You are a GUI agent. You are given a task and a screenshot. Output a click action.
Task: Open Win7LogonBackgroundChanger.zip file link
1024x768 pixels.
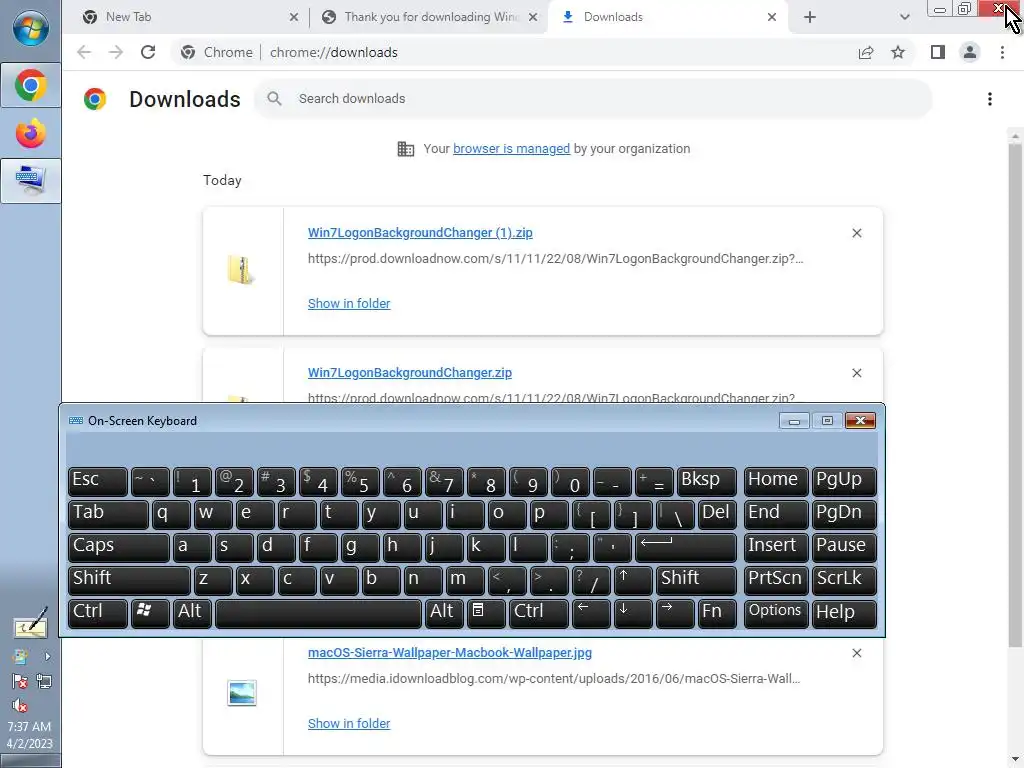point(409,373)
